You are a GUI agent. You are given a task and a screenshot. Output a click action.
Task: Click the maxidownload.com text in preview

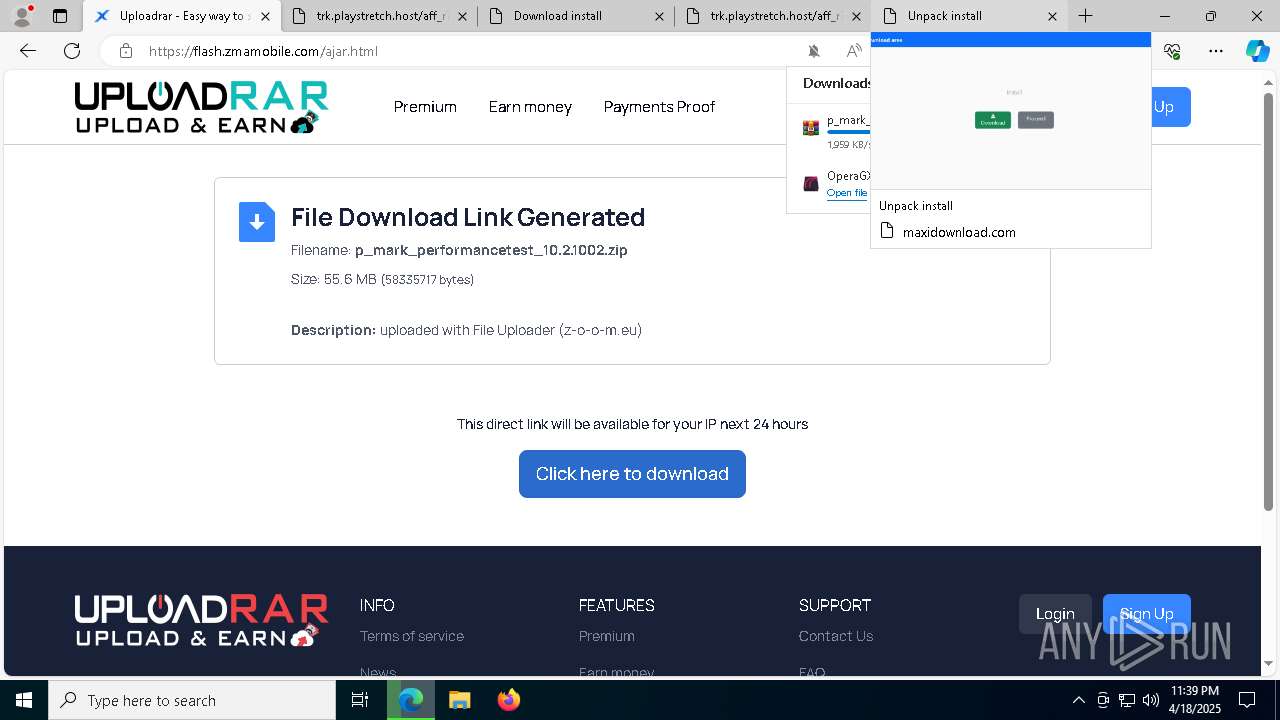(959, 232)
